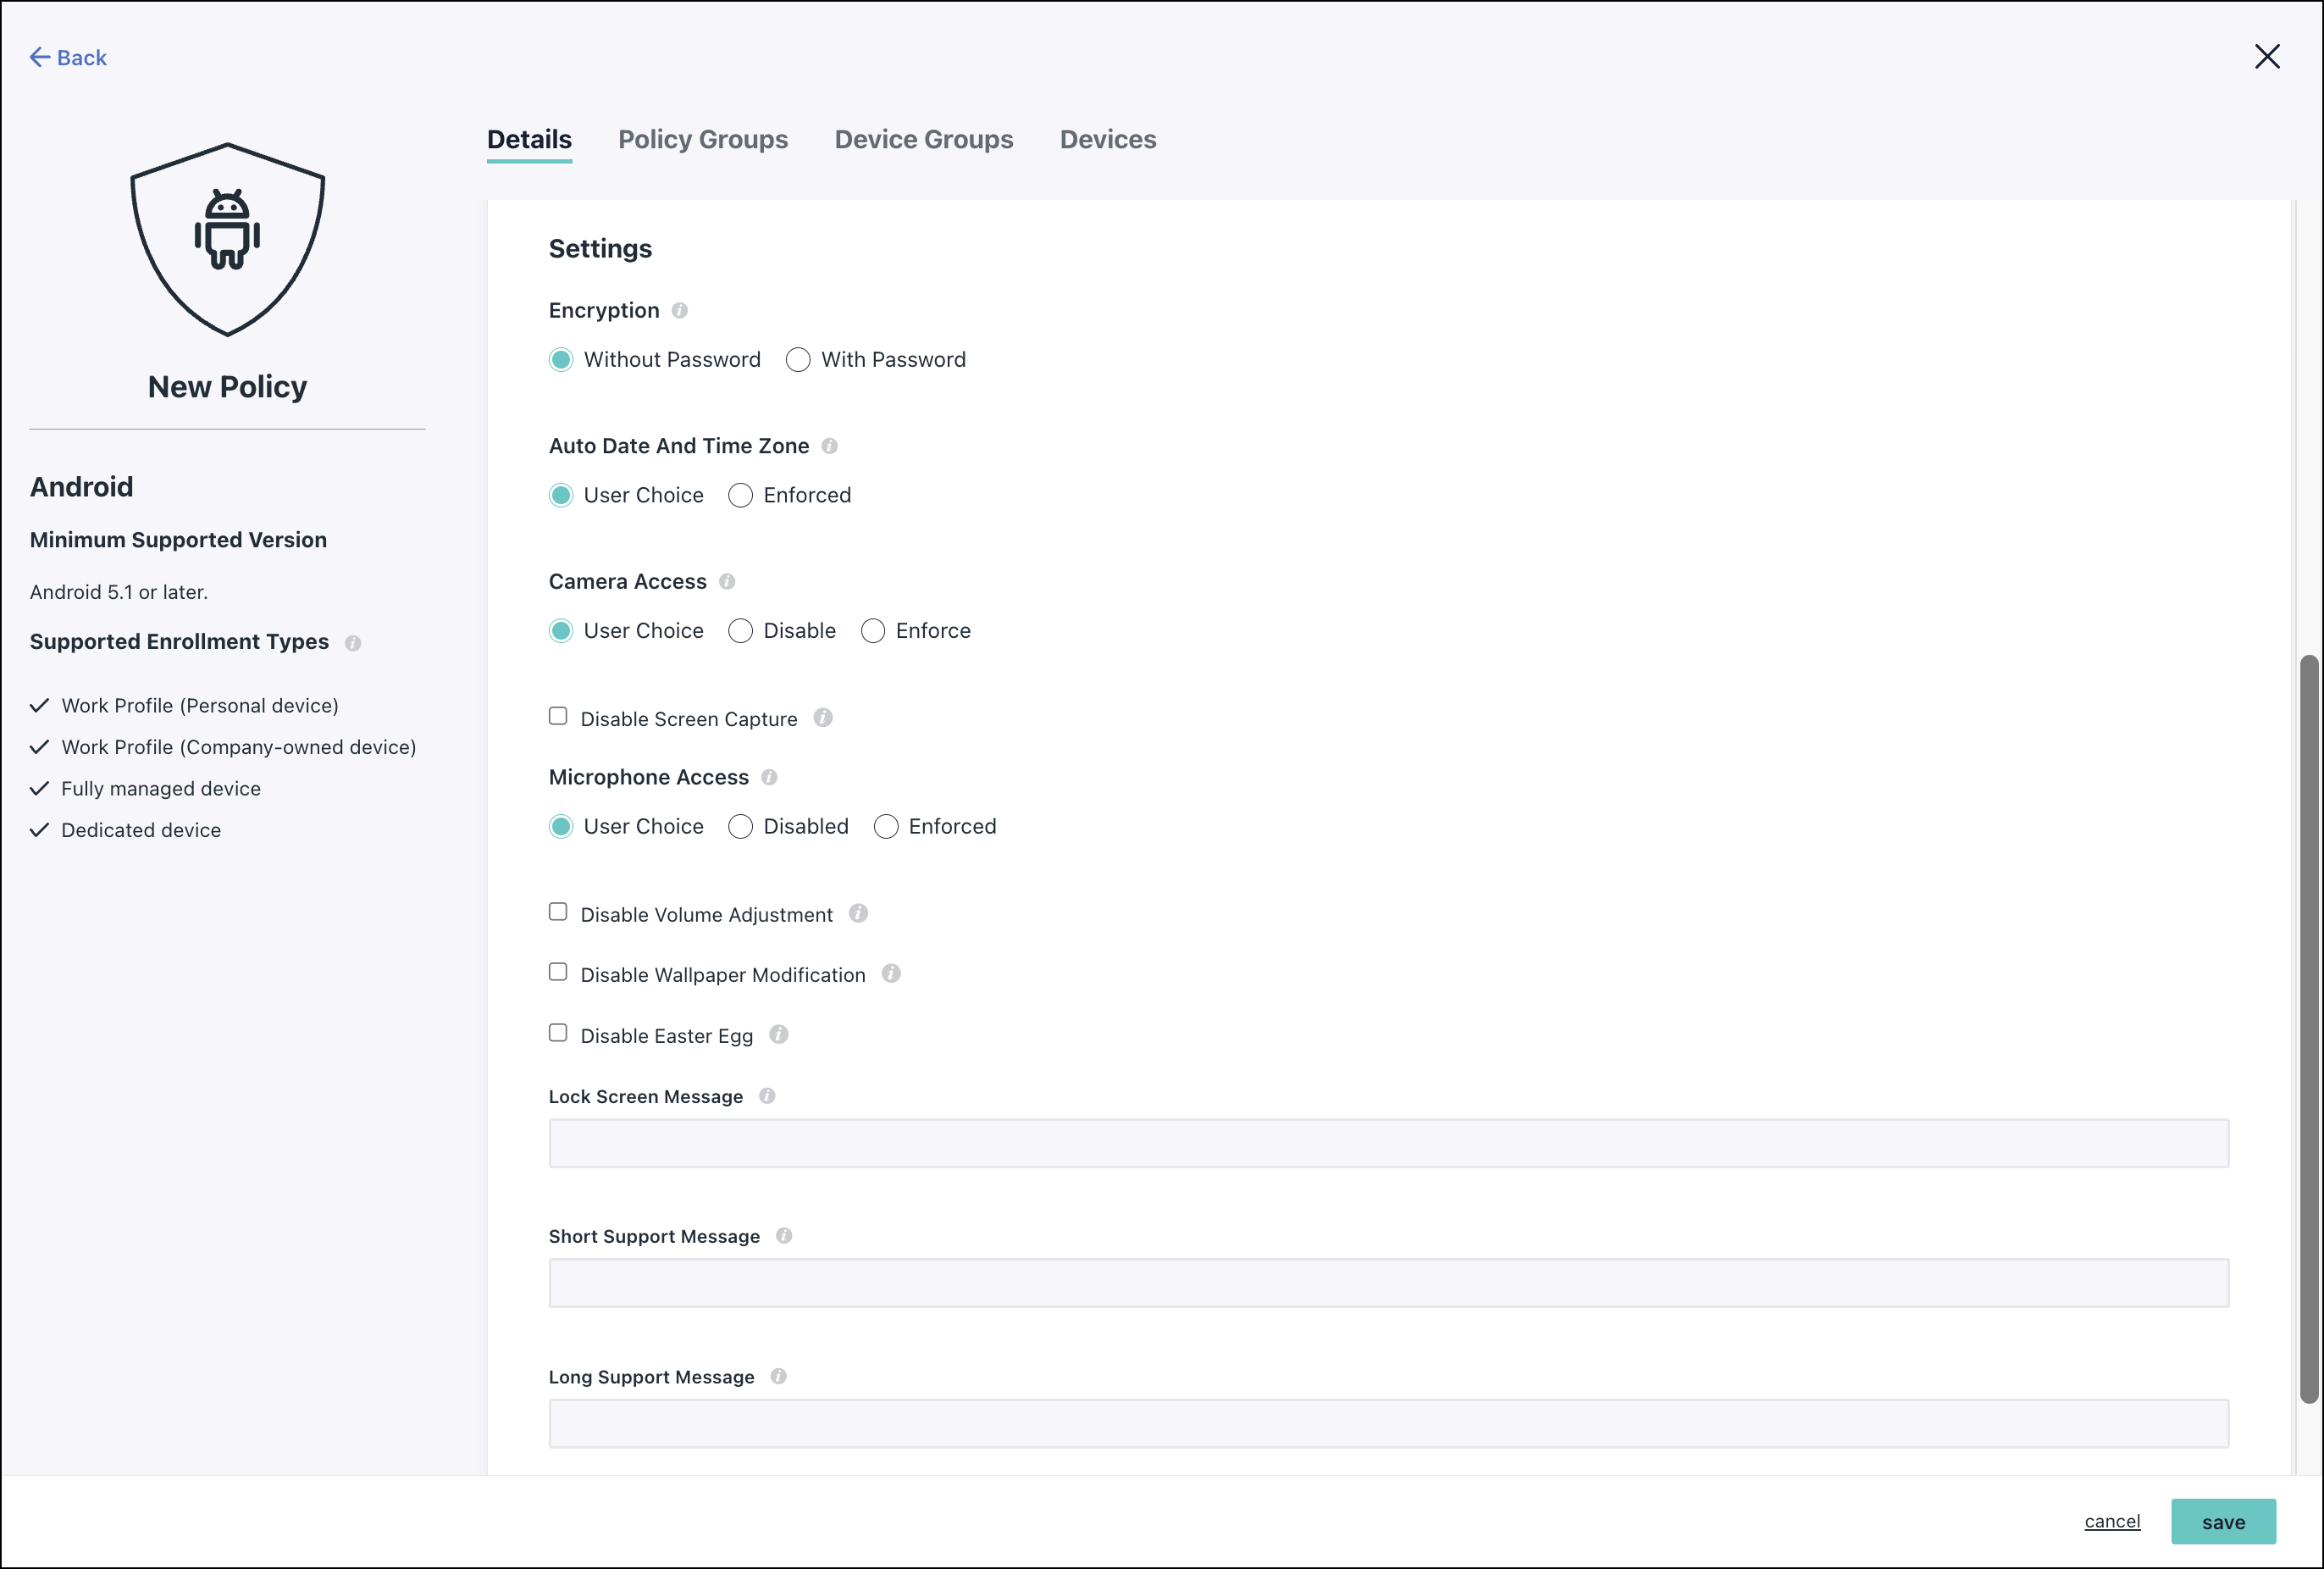Click the Encryption info tooltip icon
The image size is (2324, 1569).
pyautogui.click(x=681, y=310)
